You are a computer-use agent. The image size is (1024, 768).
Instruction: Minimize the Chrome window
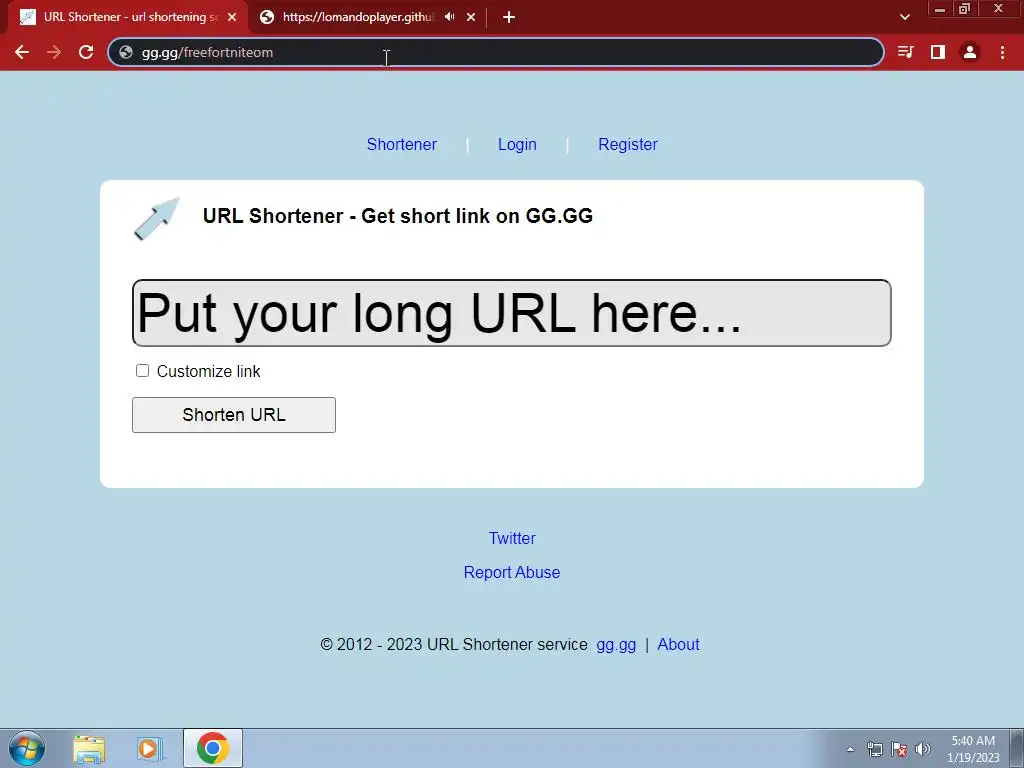tap(940, 9)
